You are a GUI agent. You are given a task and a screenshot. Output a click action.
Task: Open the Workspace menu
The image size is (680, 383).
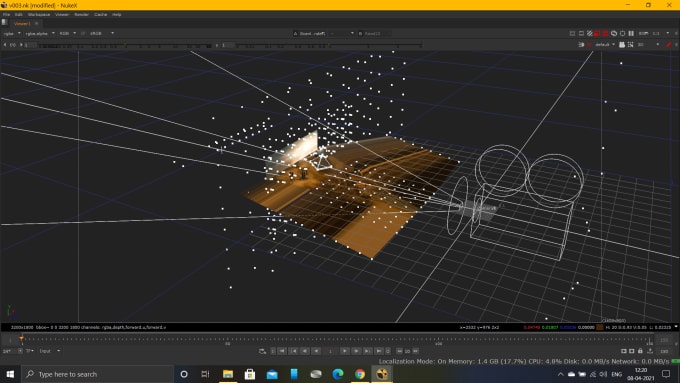(x=39, y=14)
